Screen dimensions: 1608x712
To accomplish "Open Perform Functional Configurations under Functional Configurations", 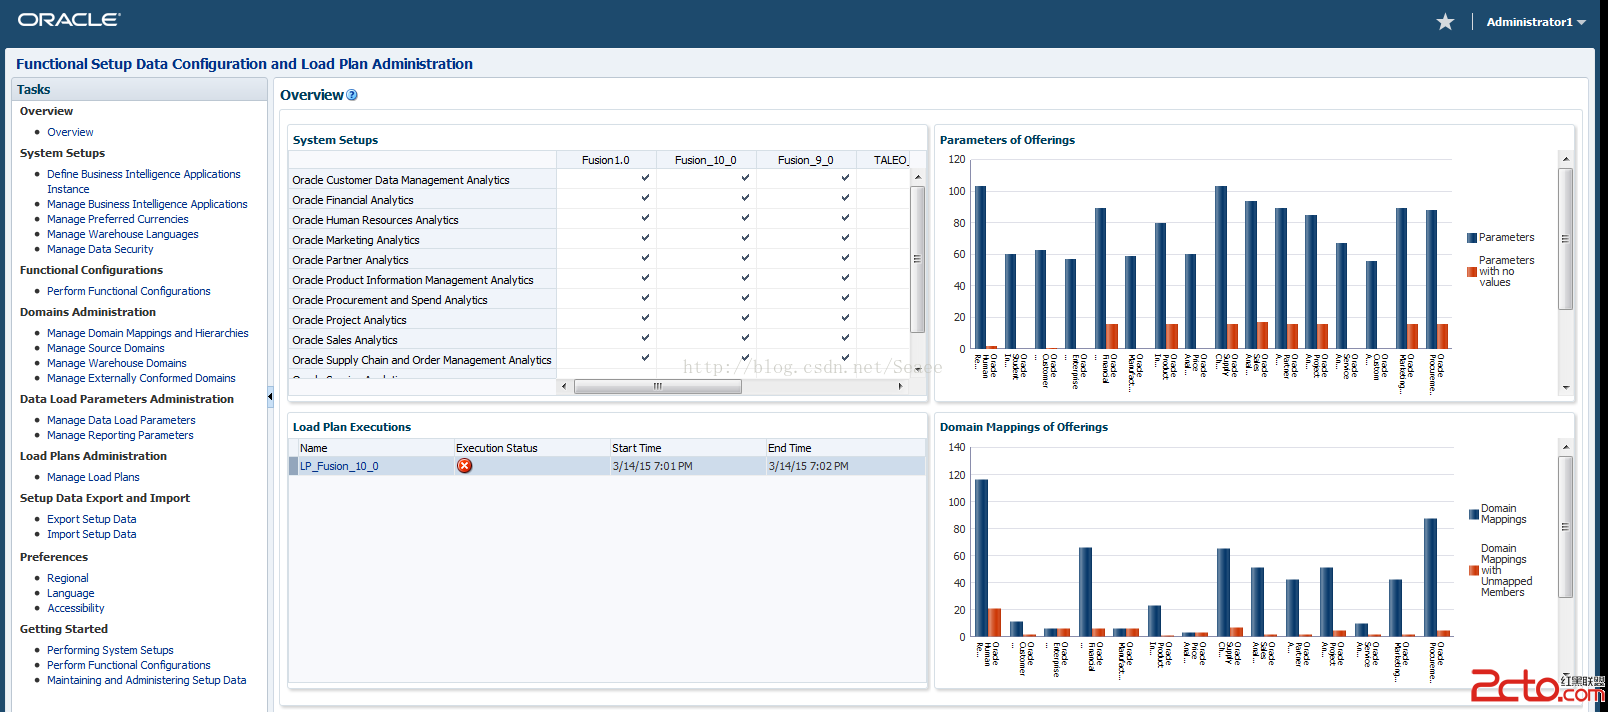I will [128, 291].
